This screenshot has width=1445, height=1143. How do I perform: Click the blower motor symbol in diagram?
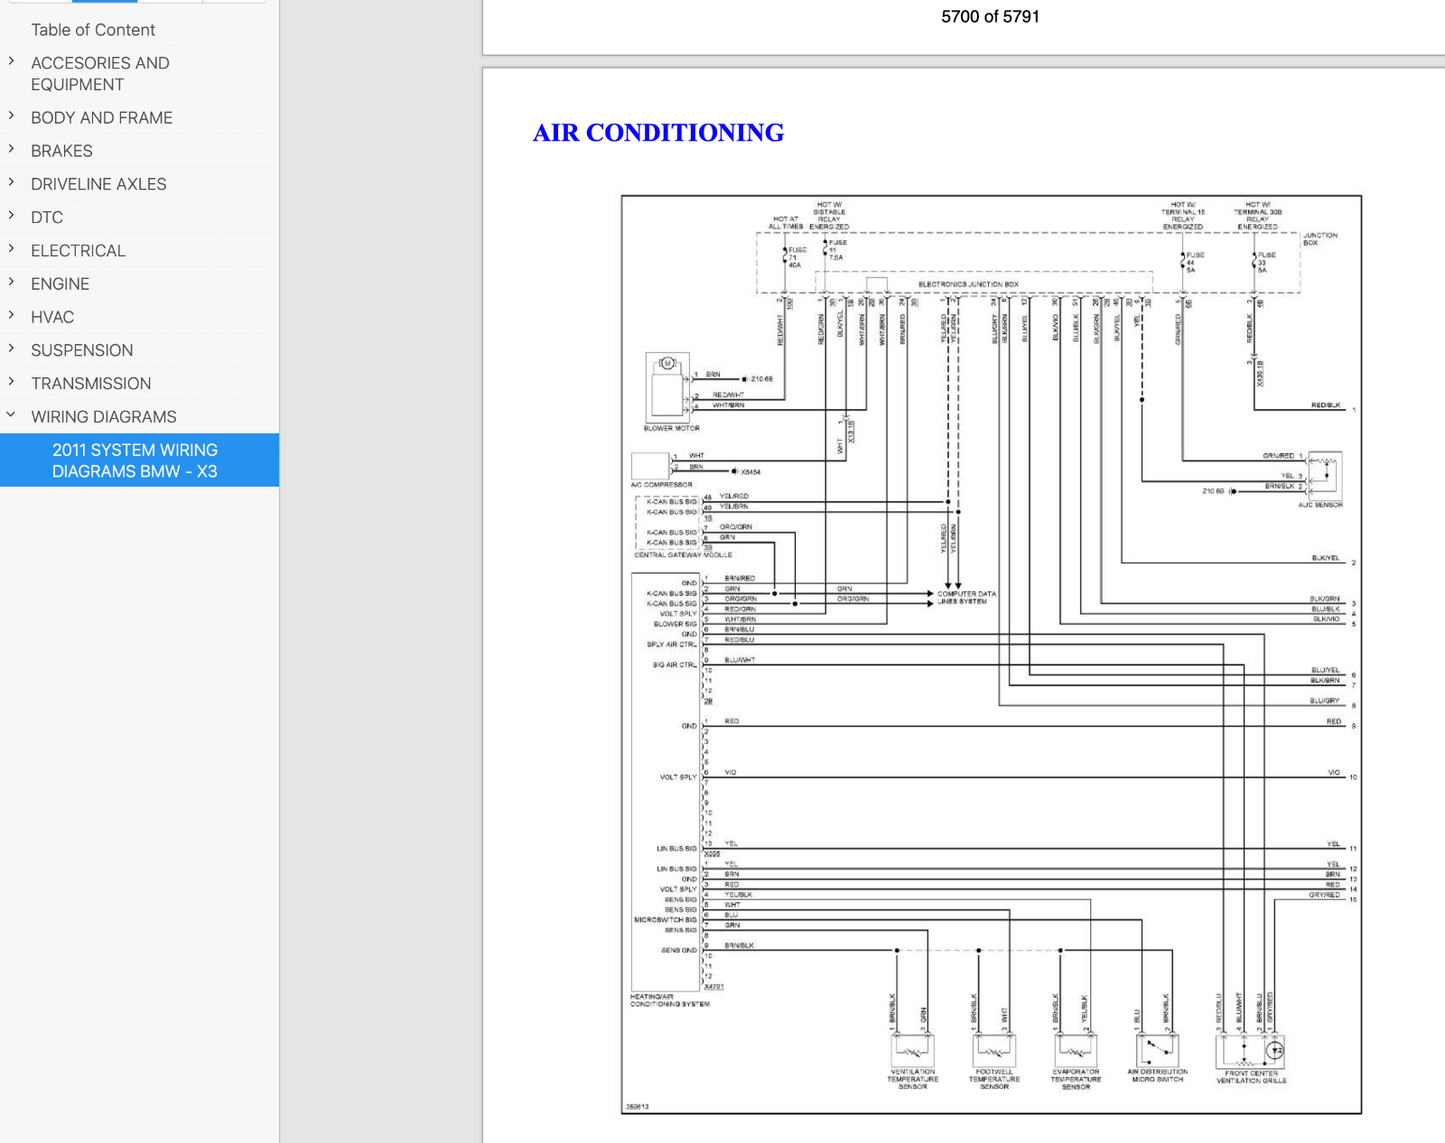pos(667,387)
